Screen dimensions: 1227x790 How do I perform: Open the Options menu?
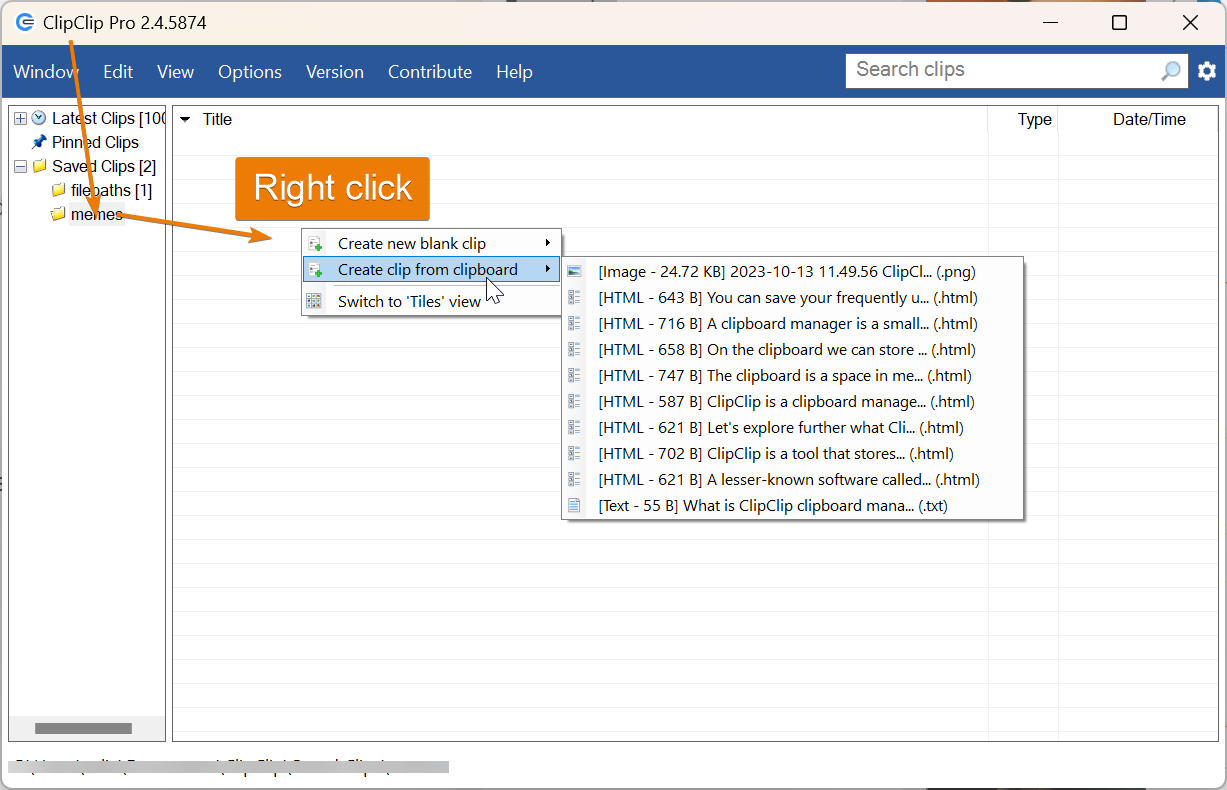coord(249,71)
